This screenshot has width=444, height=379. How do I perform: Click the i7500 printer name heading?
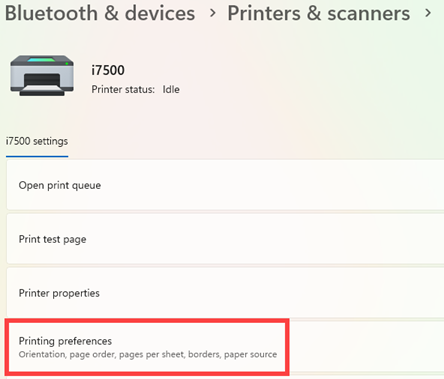coord(108,70)
